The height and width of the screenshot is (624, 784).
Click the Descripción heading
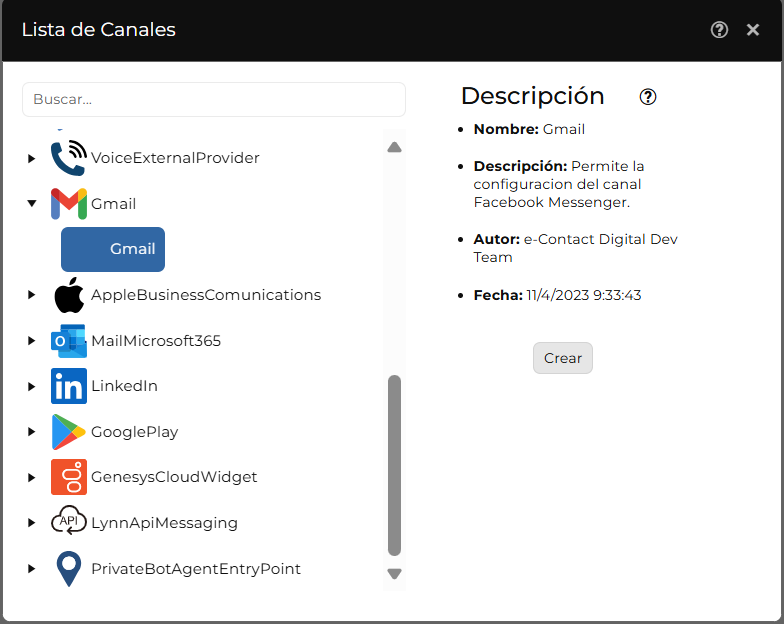pos(532,96)
